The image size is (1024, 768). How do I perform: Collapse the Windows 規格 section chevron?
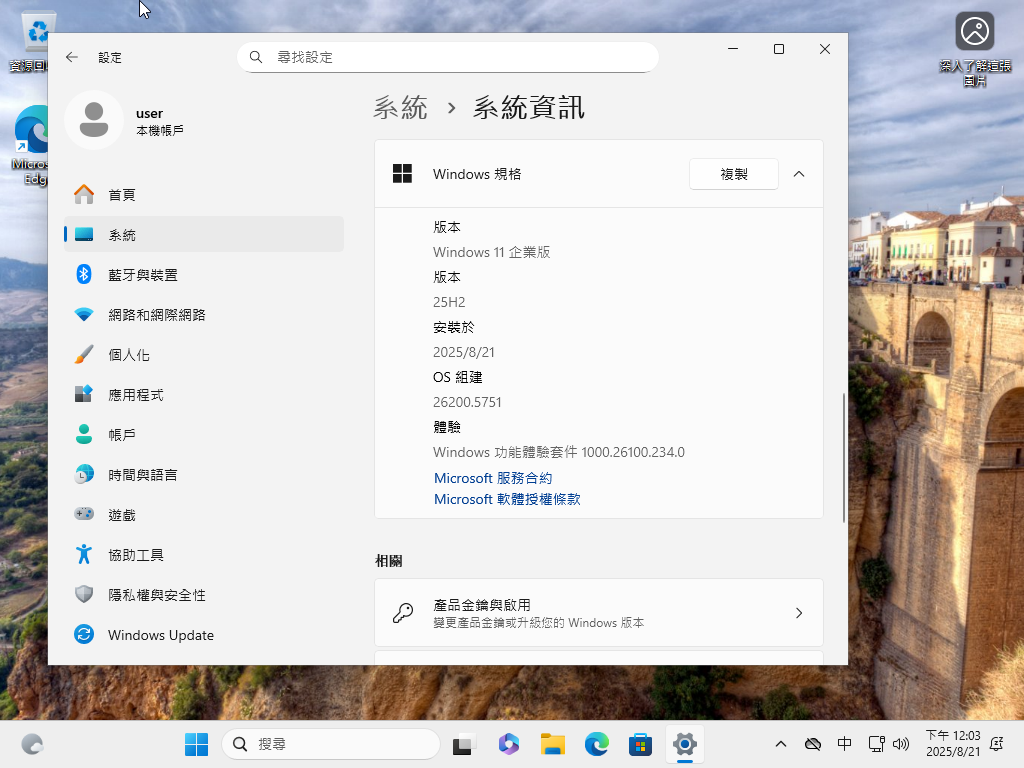(x=799, y=174)
